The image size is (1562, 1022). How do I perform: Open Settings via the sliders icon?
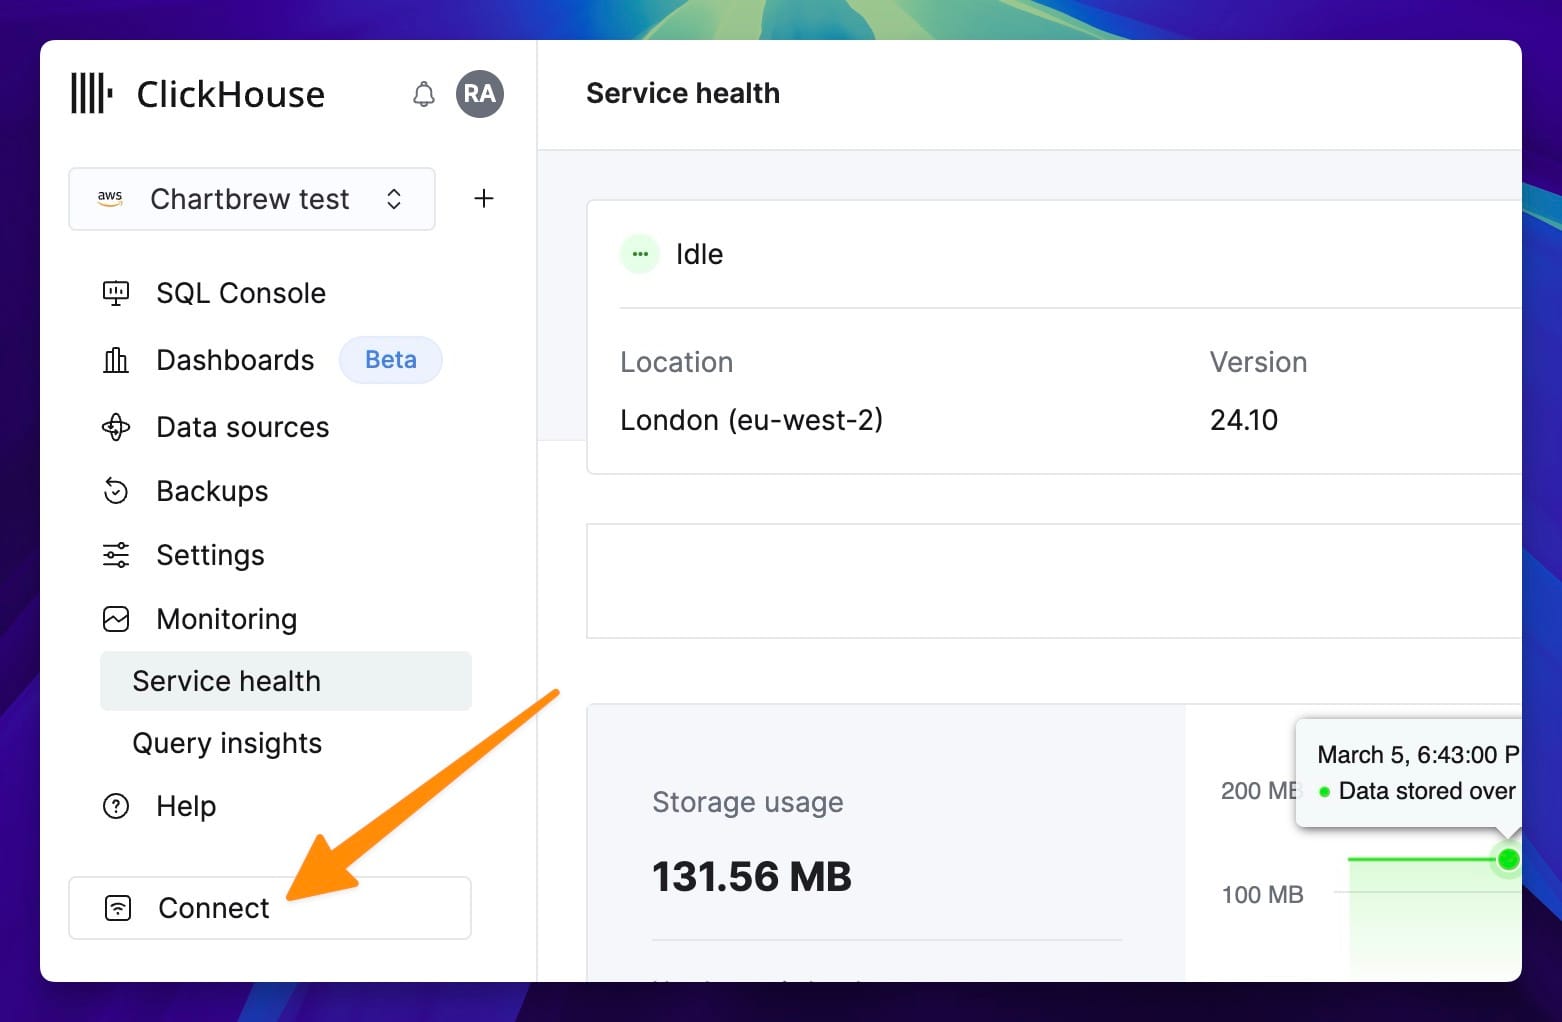pyautogui.click(x=116, y=555)
